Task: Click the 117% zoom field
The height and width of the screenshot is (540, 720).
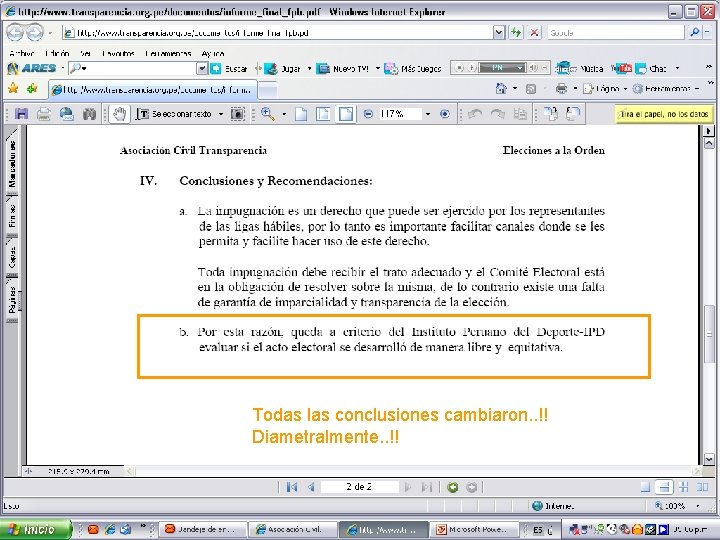Action: pyautogui.click(x=400, y=114)
